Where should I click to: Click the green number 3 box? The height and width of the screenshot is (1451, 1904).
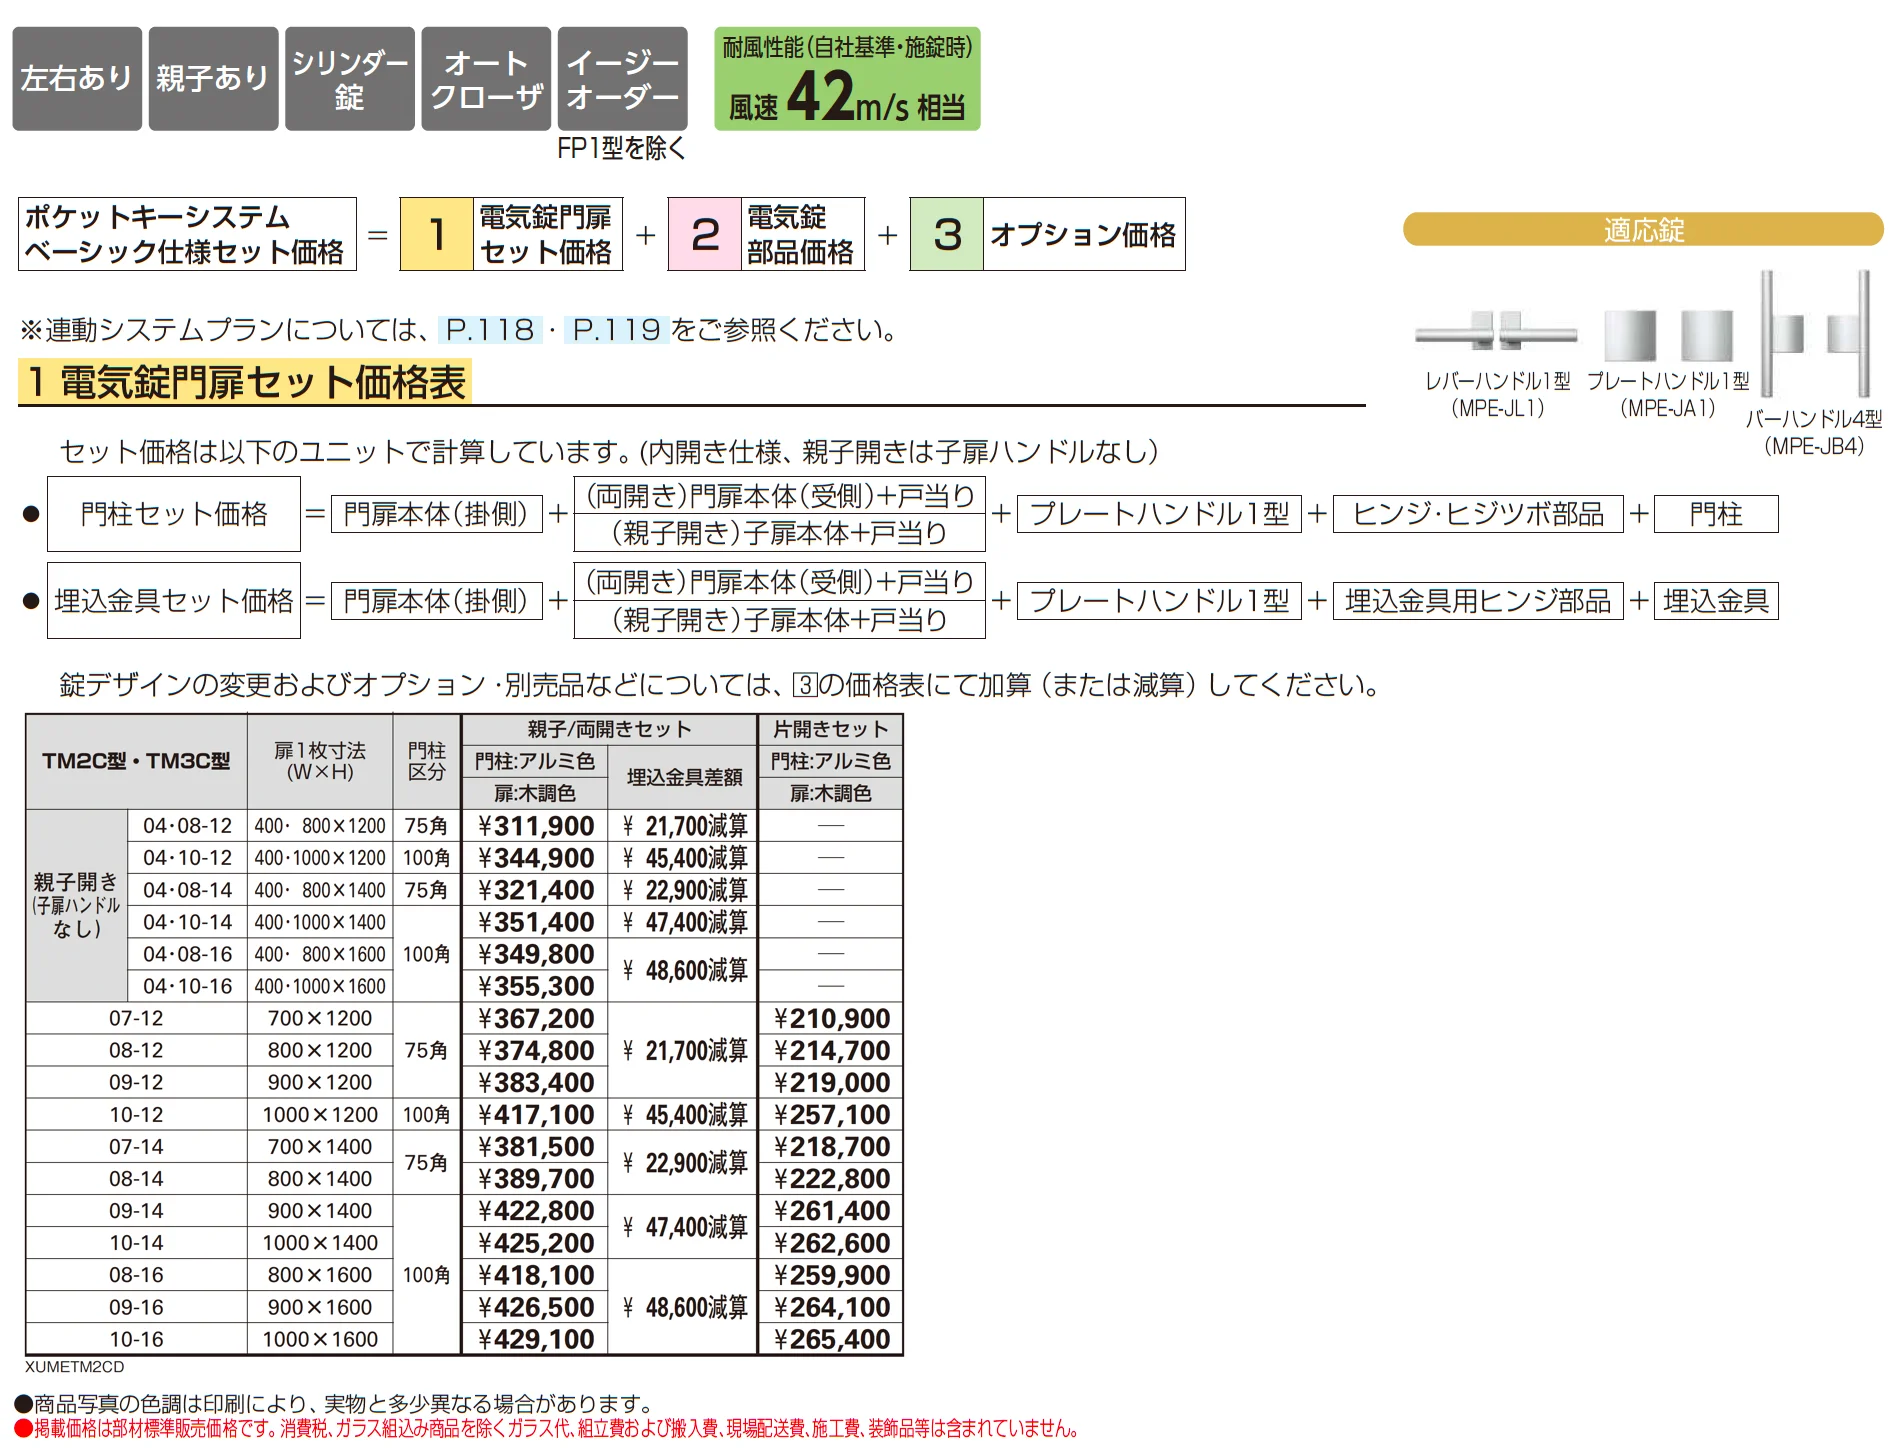click(947, 234)
